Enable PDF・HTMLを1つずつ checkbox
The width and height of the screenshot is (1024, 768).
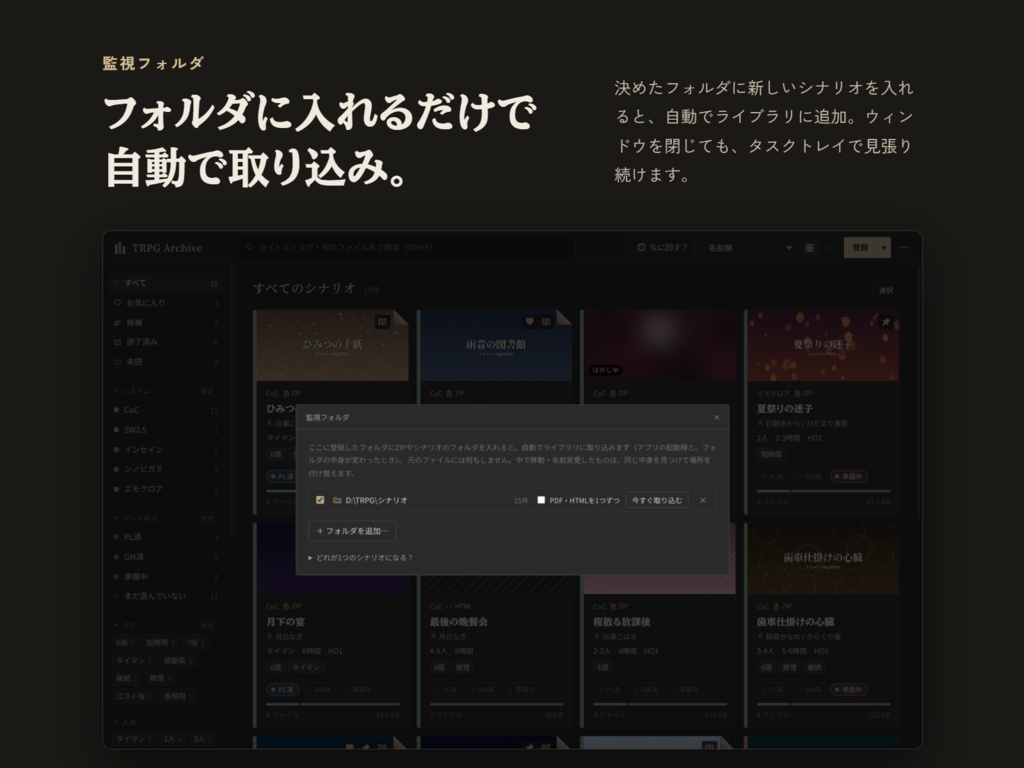click(541, 500)
